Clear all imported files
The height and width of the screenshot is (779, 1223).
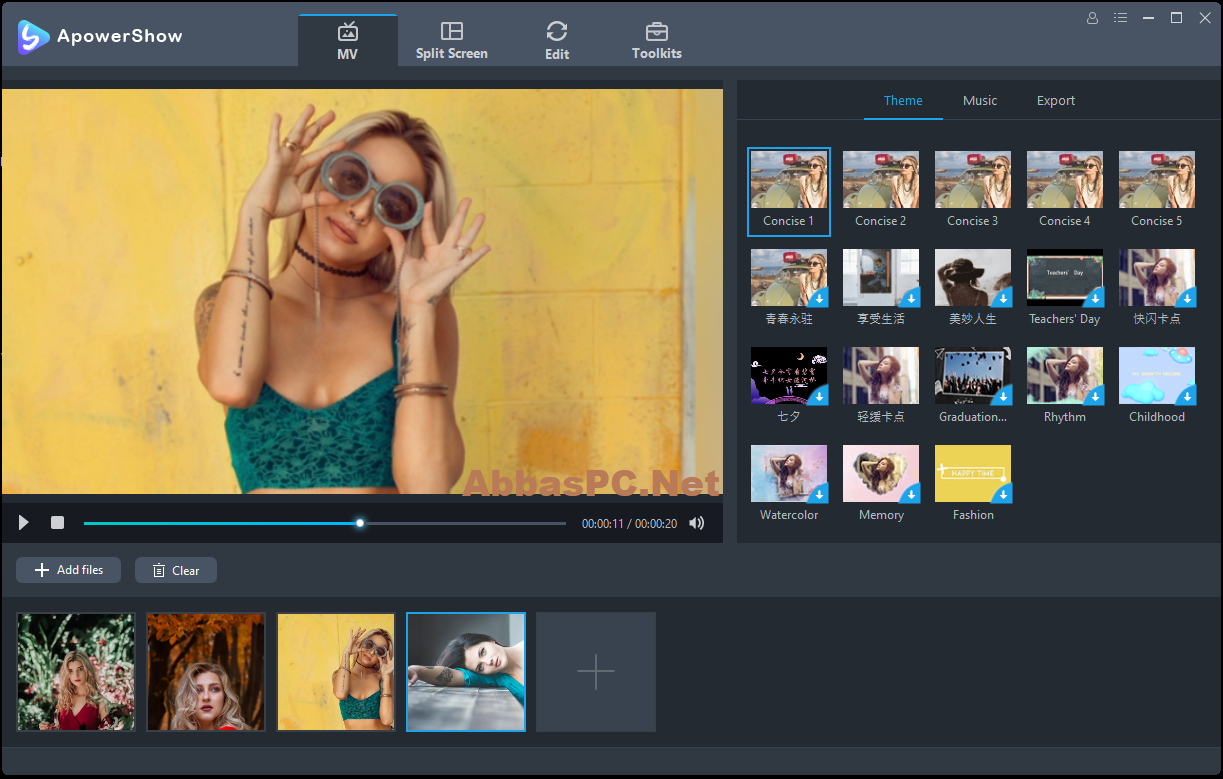tap(176, 570)
